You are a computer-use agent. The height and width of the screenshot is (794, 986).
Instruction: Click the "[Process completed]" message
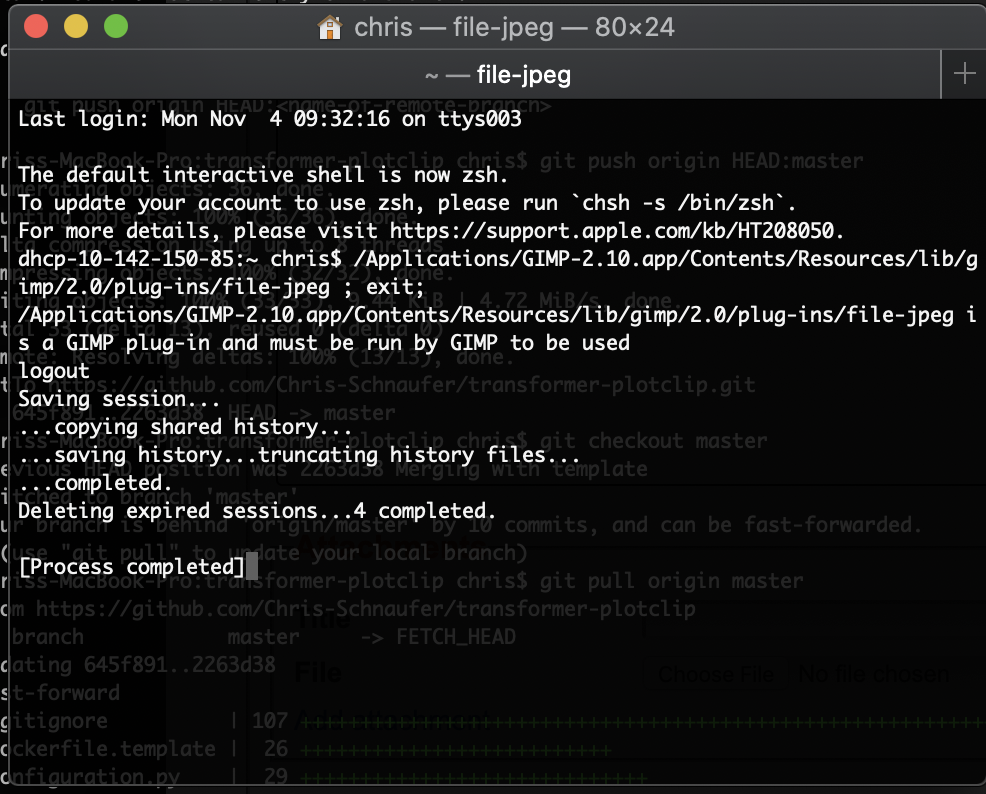pyautogui.click(x=131, y=566)
